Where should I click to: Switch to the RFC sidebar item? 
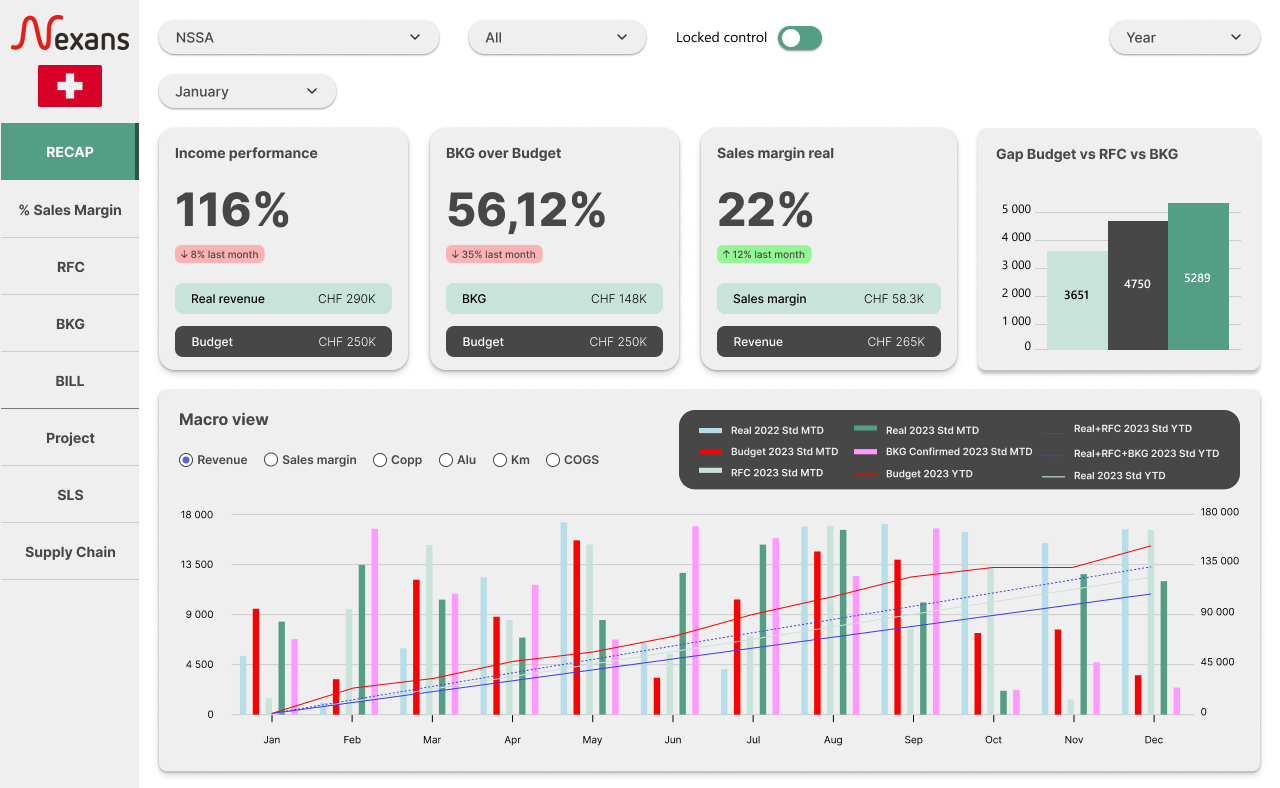coord(70,267)
